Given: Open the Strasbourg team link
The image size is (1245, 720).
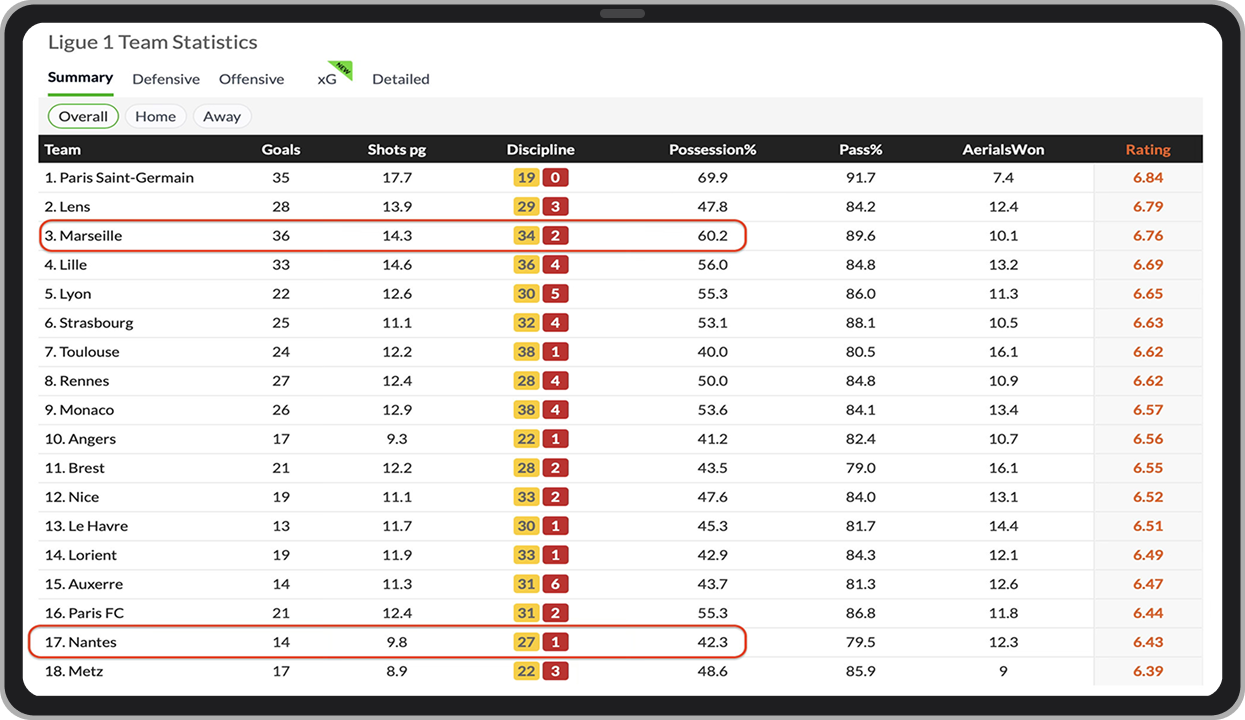Looking at the screenshot, I should 95,323.
